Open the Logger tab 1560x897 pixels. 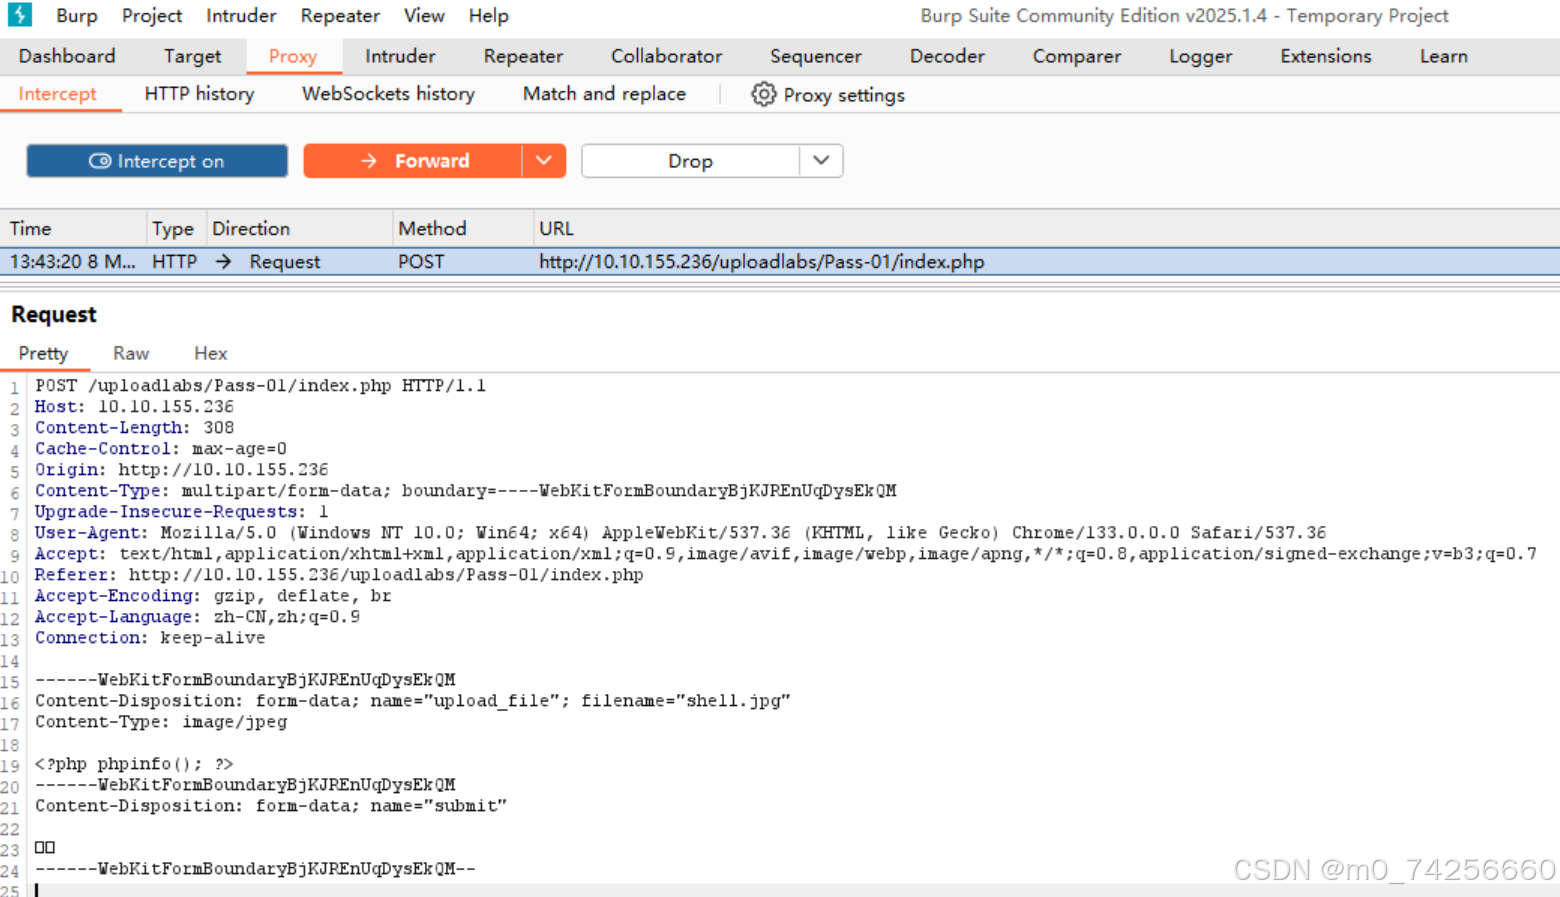tap(1201, 56)
